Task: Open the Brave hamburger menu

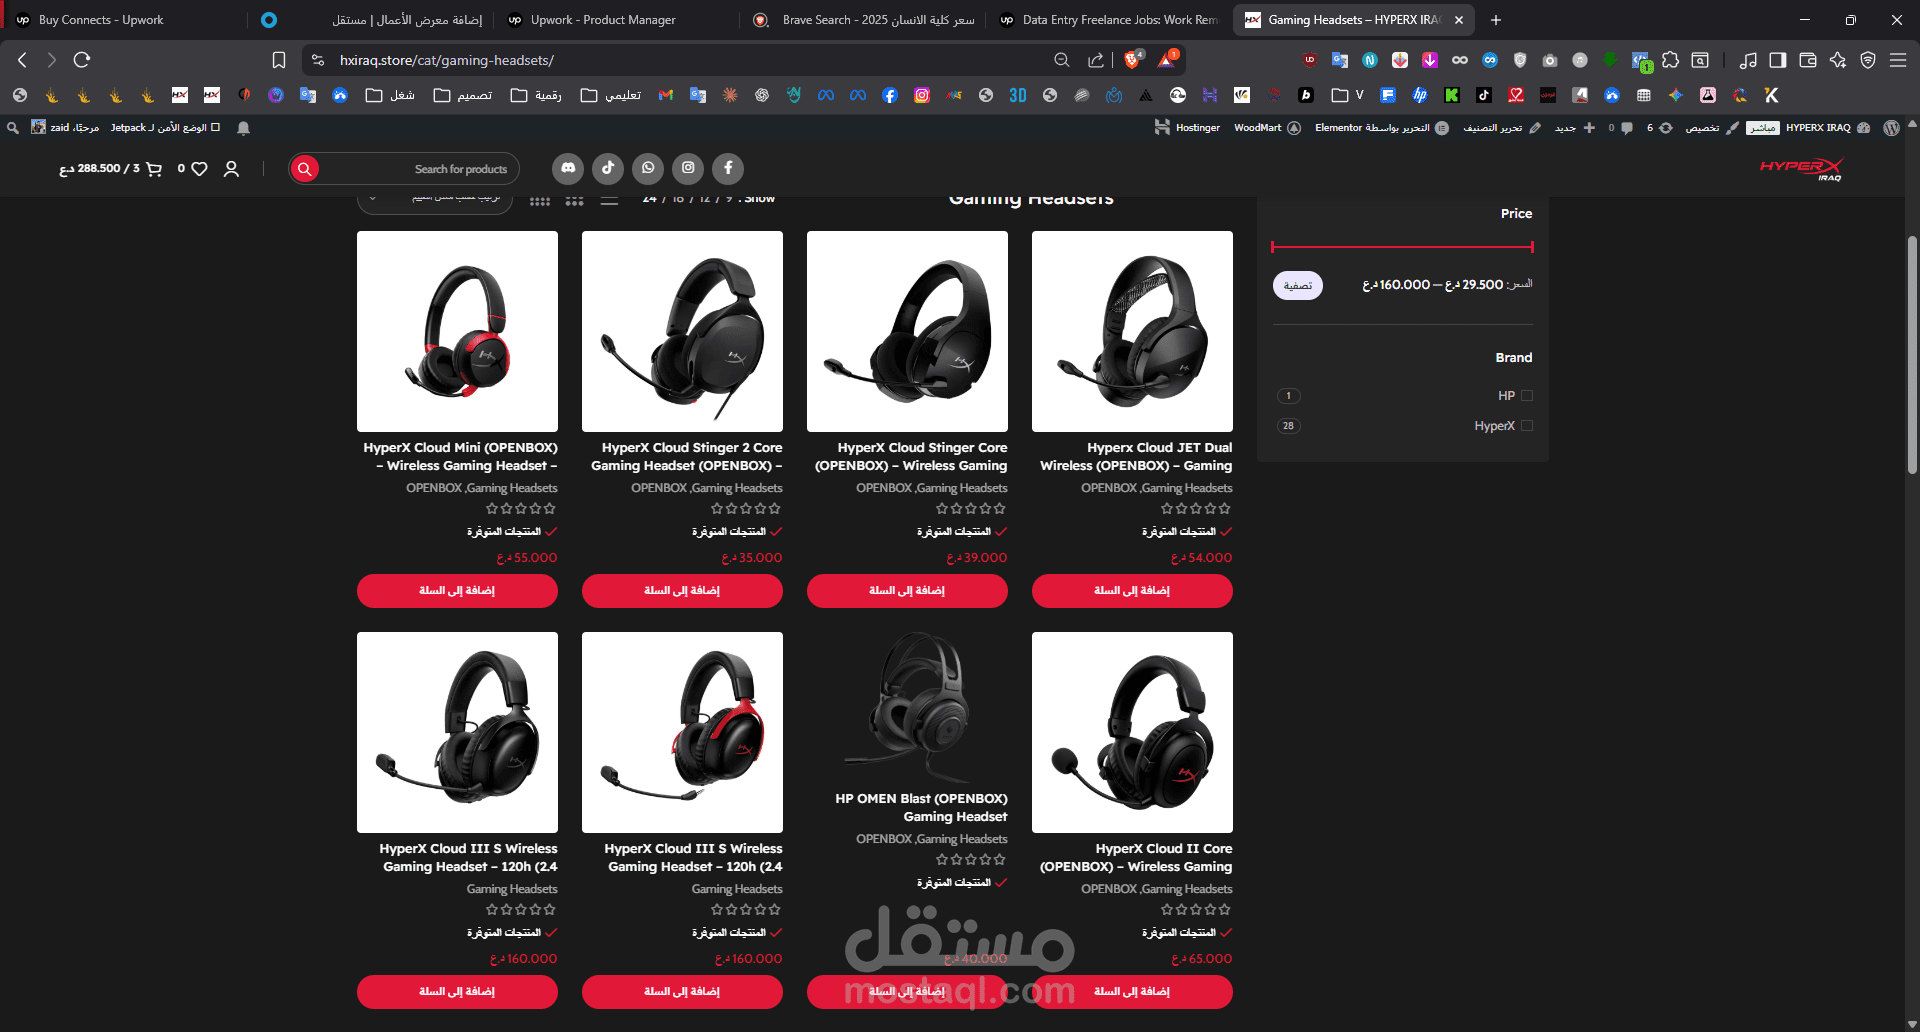Action: point(1898,60)
